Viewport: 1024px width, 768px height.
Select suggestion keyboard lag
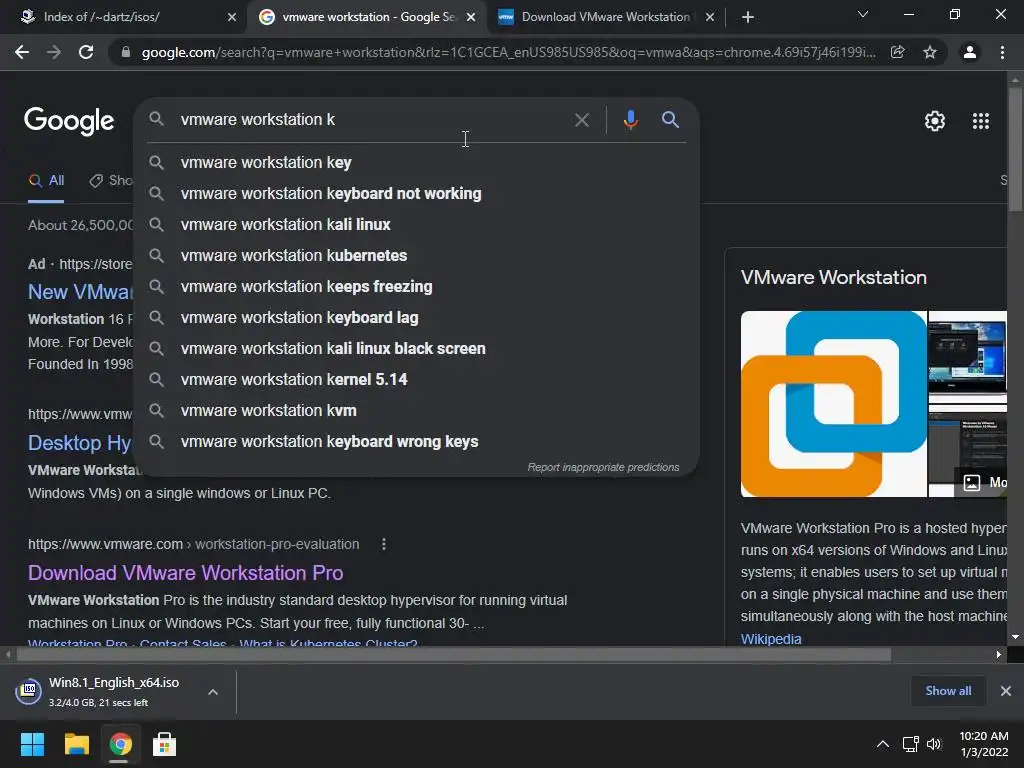[417, 317]
